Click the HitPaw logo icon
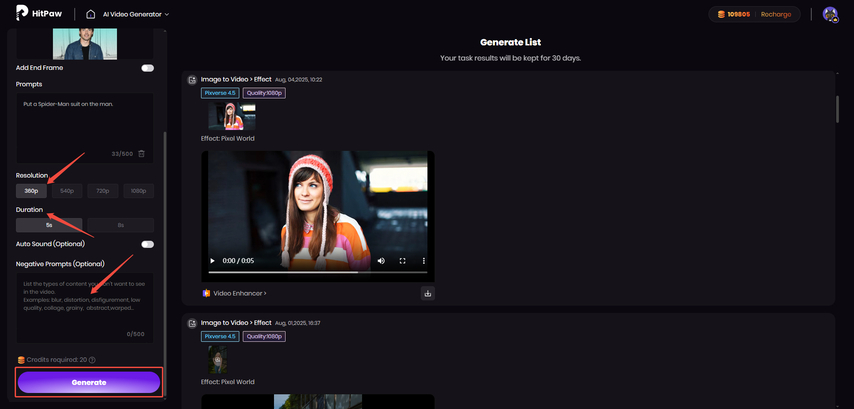The height and width of the screenshot is (409, 854). [22, 14]
